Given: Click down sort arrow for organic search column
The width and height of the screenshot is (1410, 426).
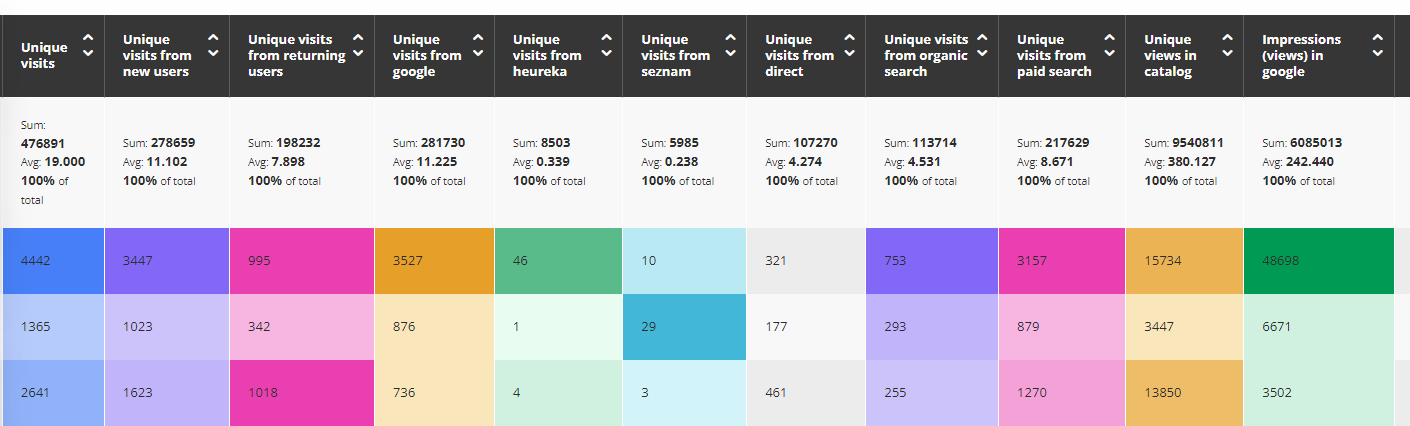Looking at the screenshot, I should click(x=982, y=53).
